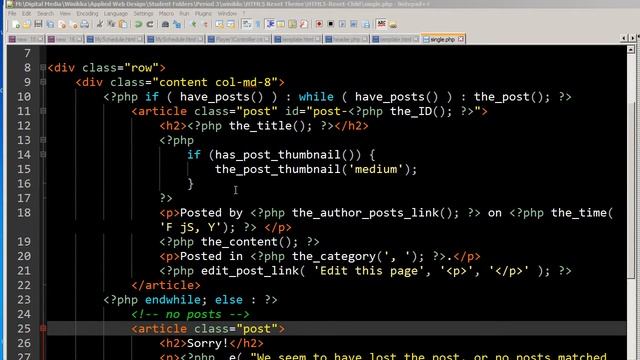Switch to the single.php tab
Screen dimensions: 640x360
coord(442,39)
